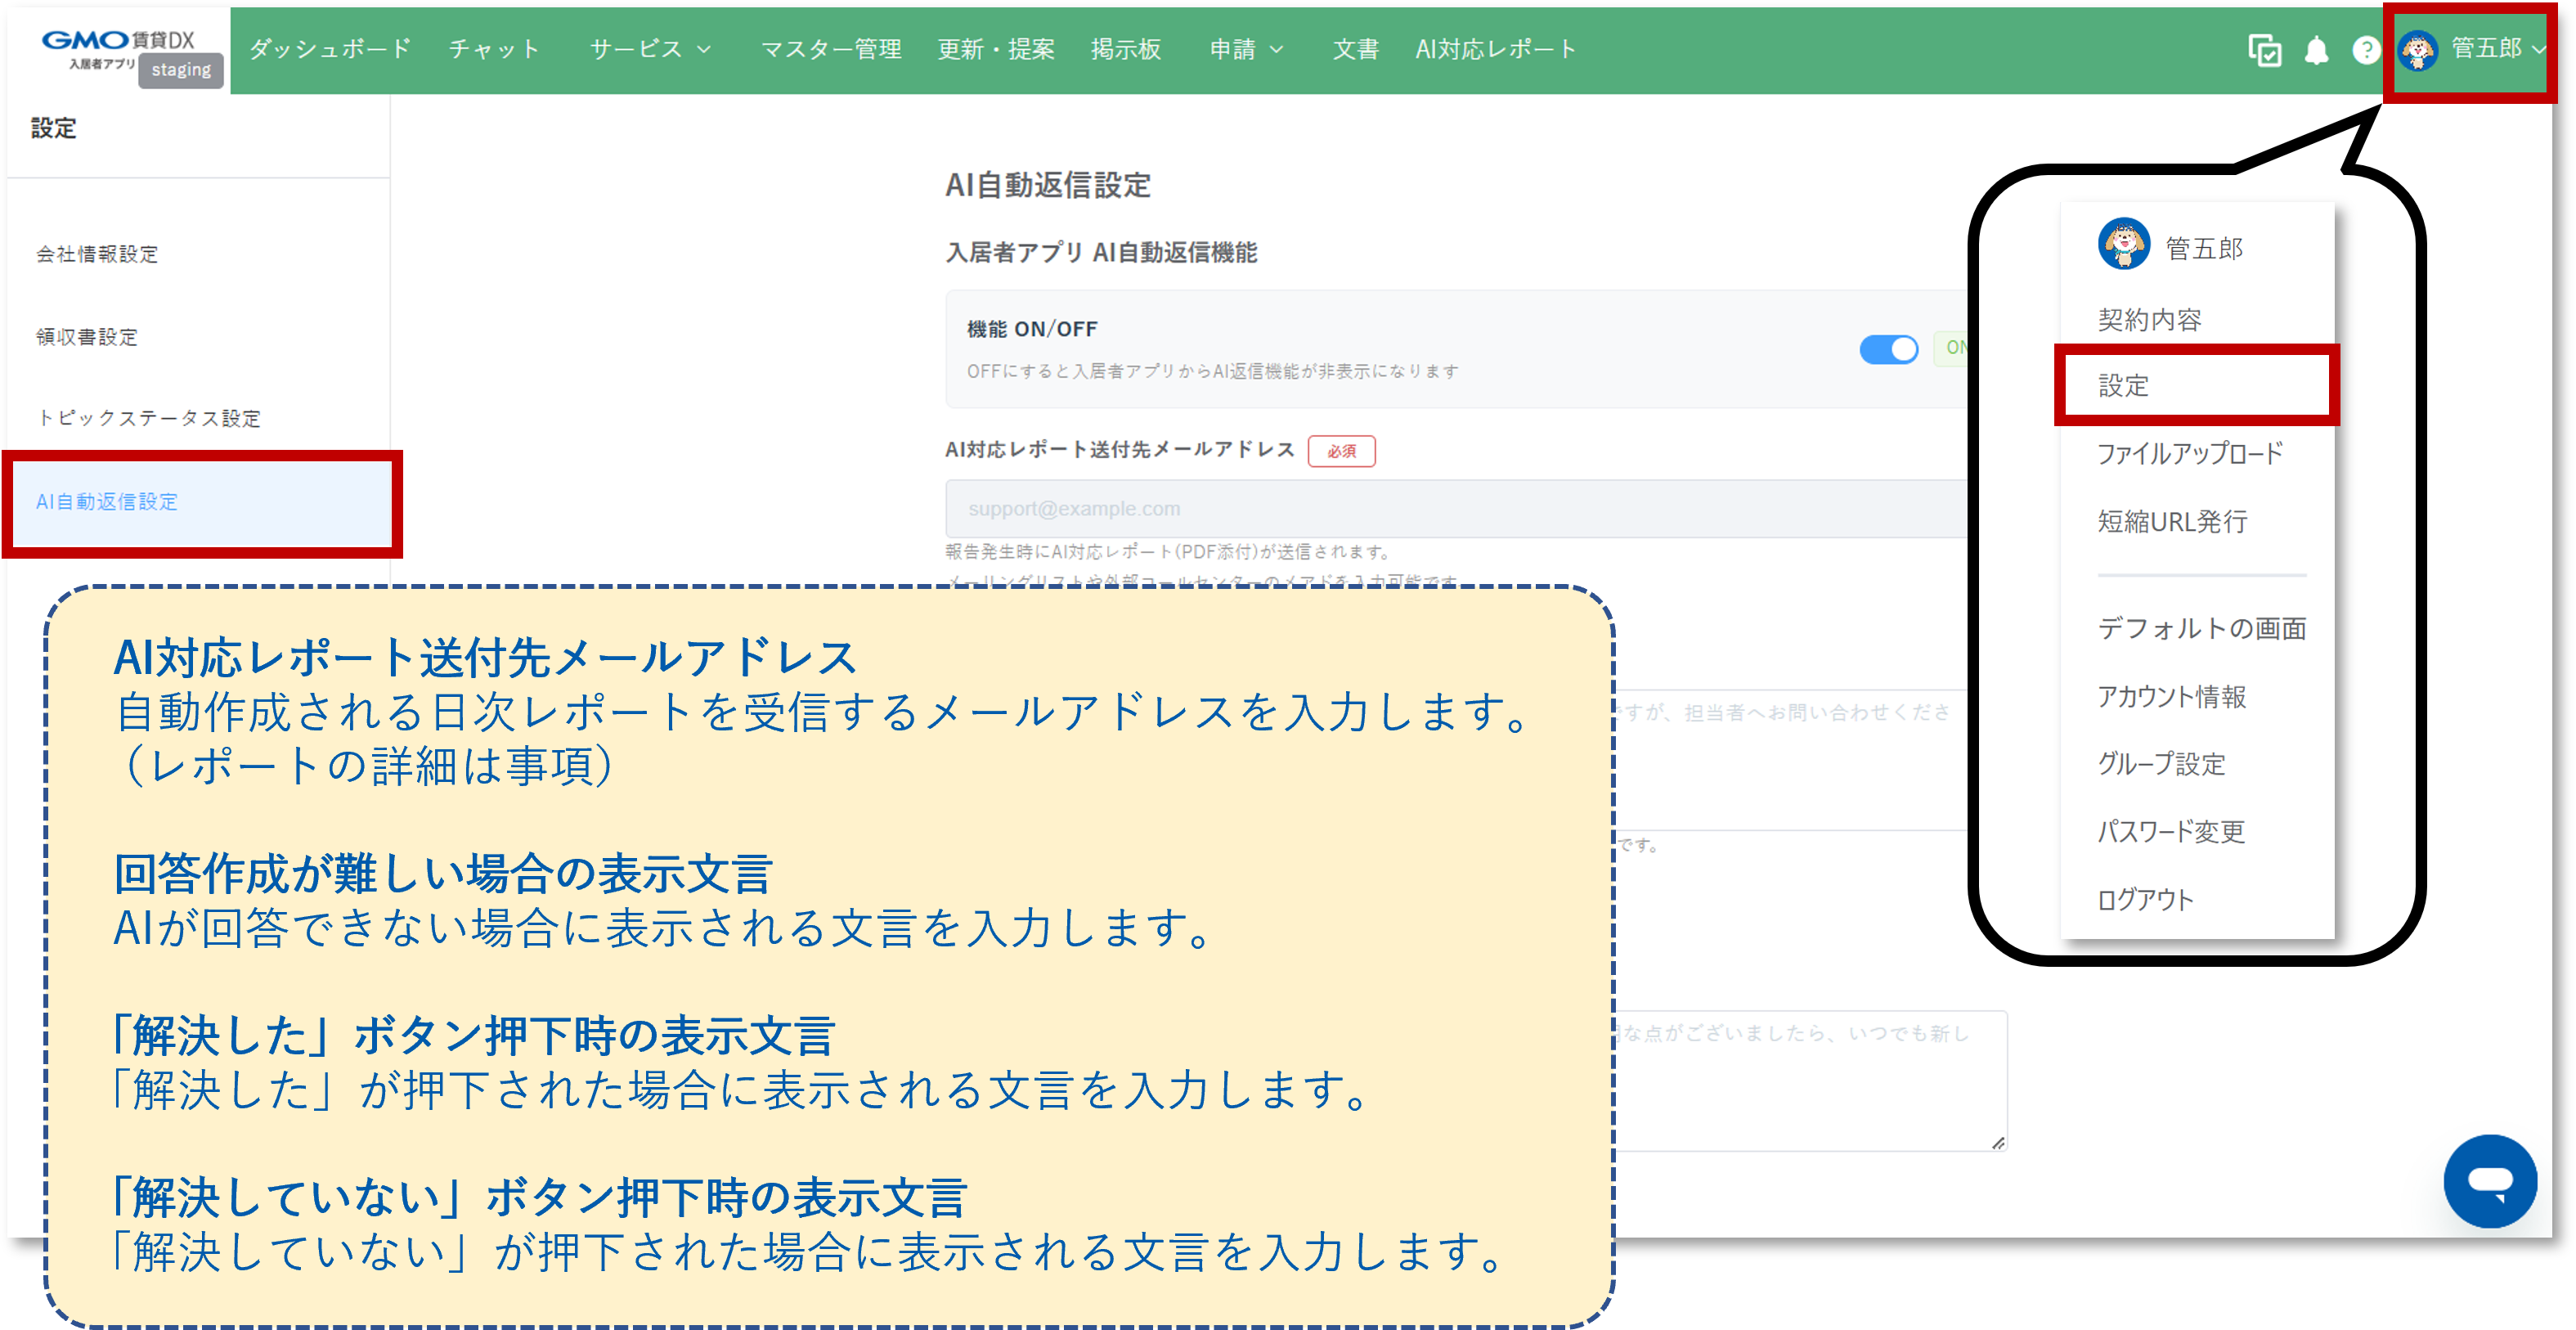Toggle the 機能 ON/OFF switch
This screenshot has height=1330, width=2576.
point(1888,349)
